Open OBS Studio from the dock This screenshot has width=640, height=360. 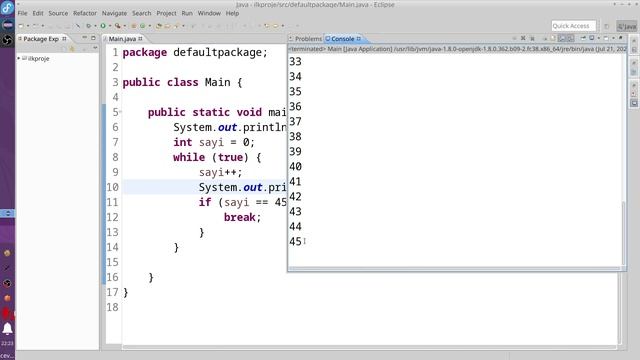(x=7, y=40)
